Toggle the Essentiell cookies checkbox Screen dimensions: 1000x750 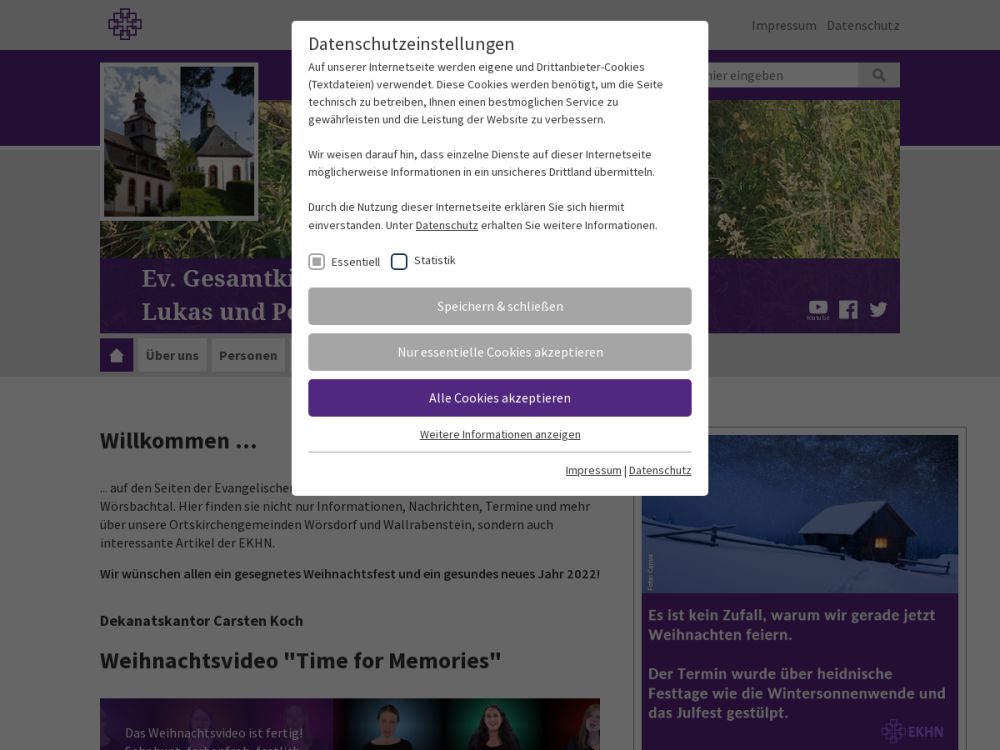(316, 262)
